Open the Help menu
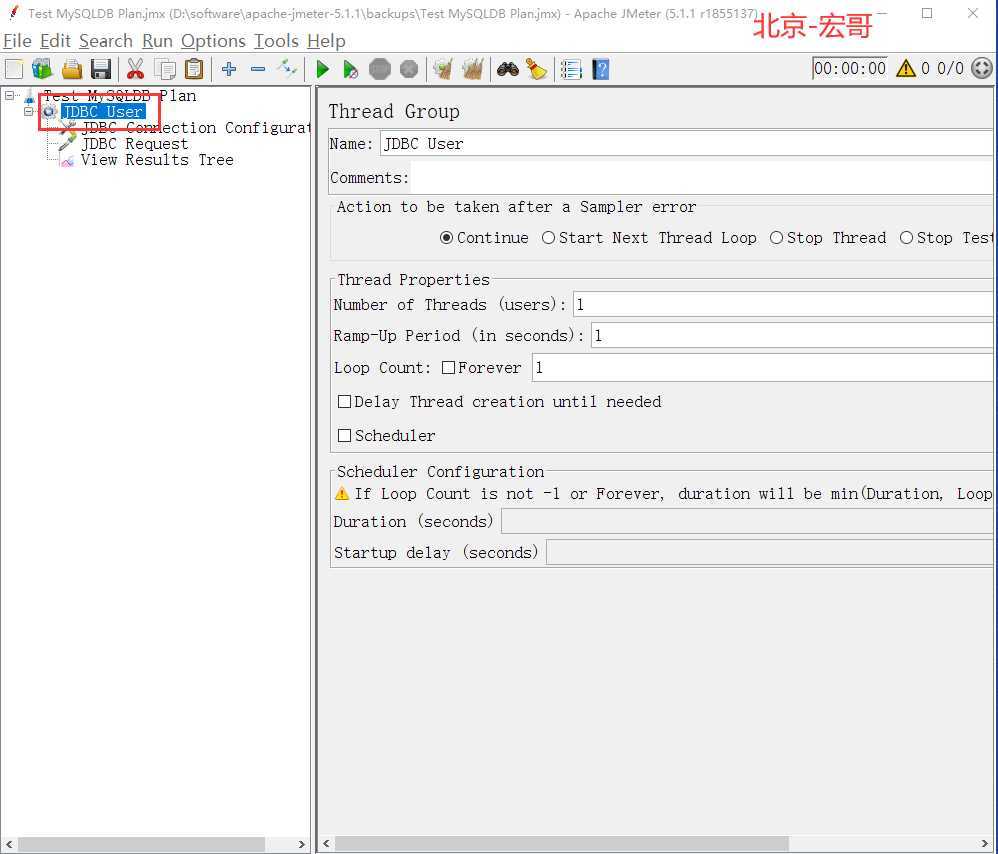The image size is (998, 854). [x=327, y=41]
